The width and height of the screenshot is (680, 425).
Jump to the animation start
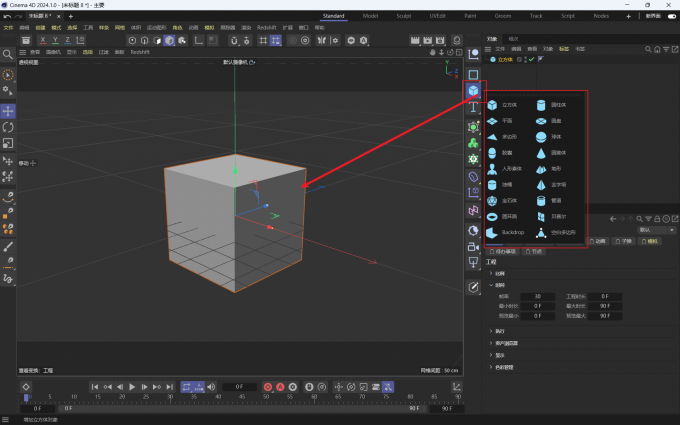coord(95,387)
